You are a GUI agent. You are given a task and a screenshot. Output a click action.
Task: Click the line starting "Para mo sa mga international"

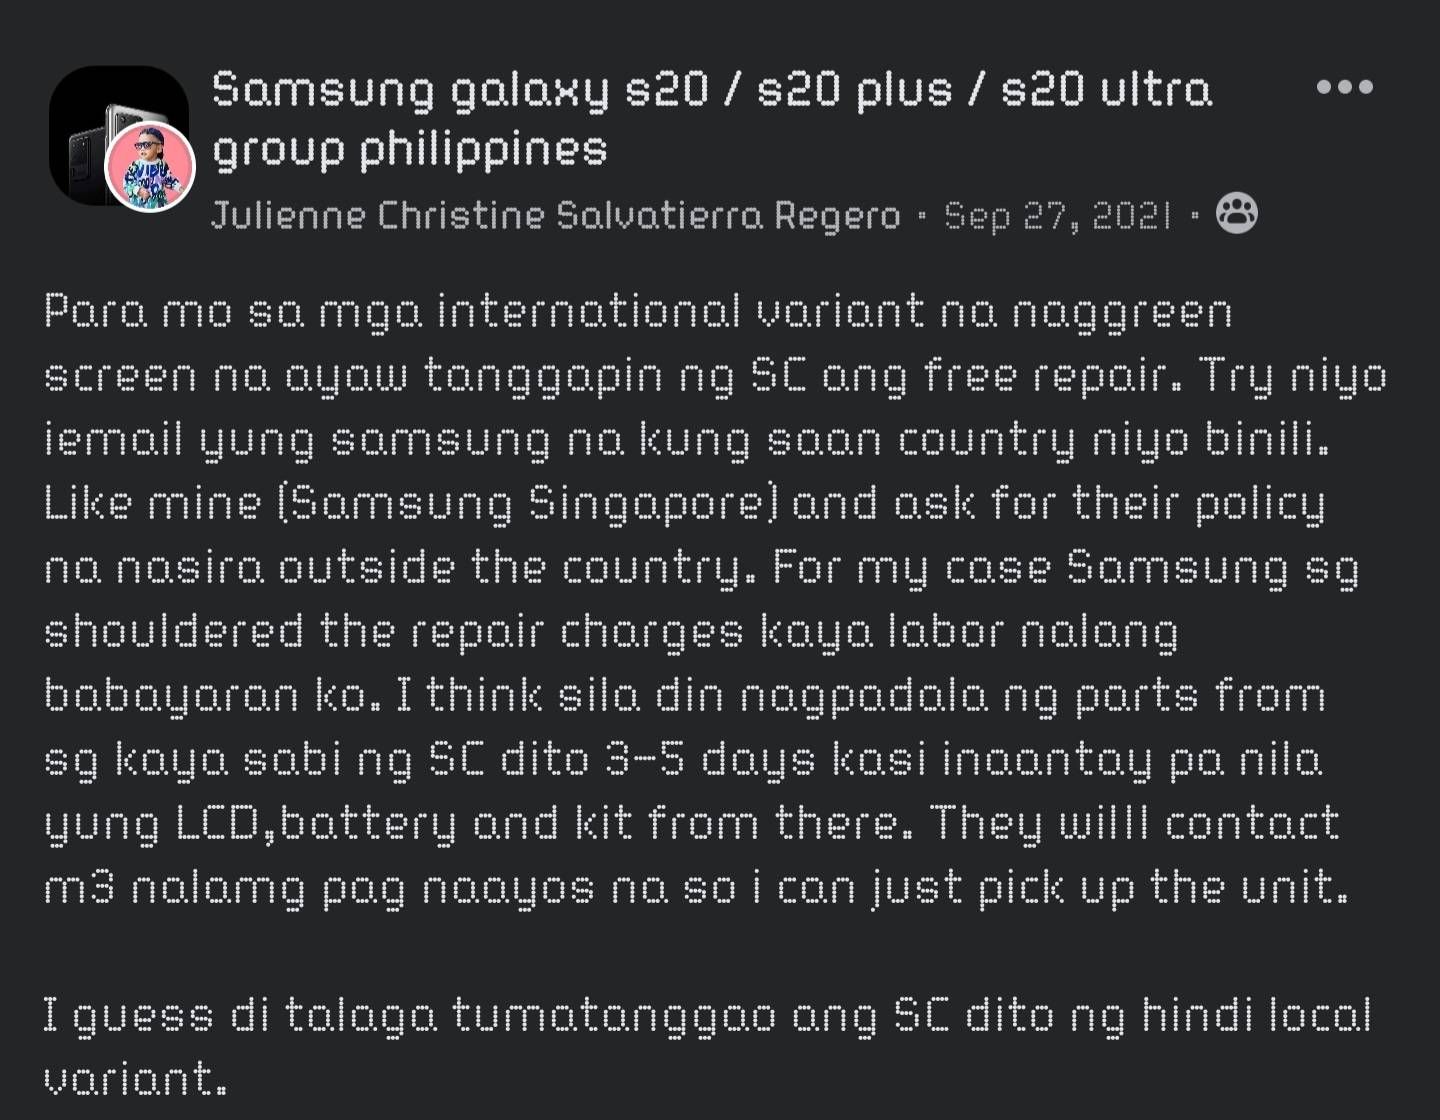[x=638, y=312]
